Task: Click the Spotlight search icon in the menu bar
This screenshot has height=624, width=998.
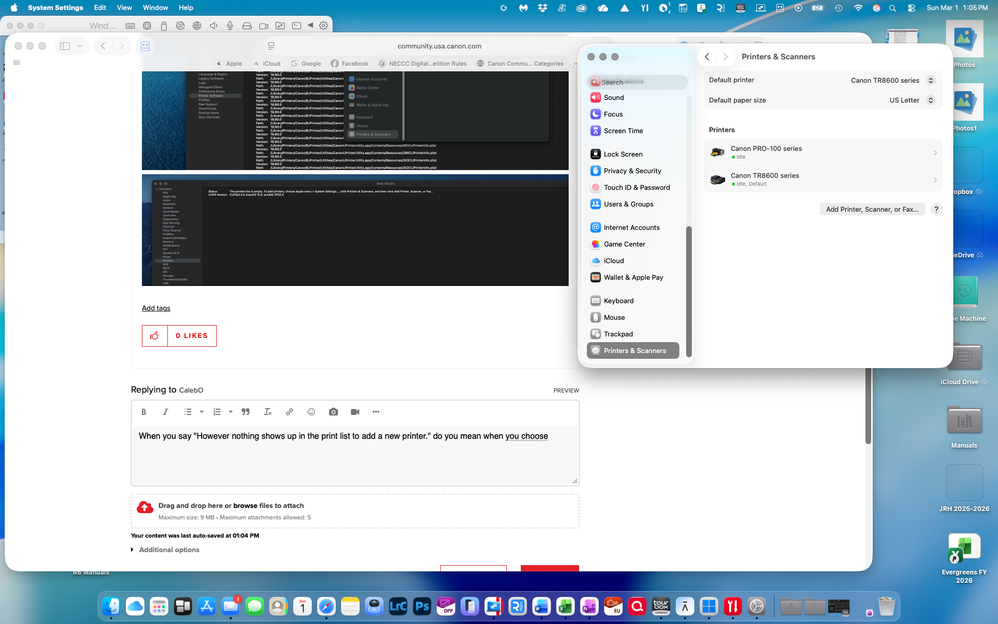Action: click(892, 8)
